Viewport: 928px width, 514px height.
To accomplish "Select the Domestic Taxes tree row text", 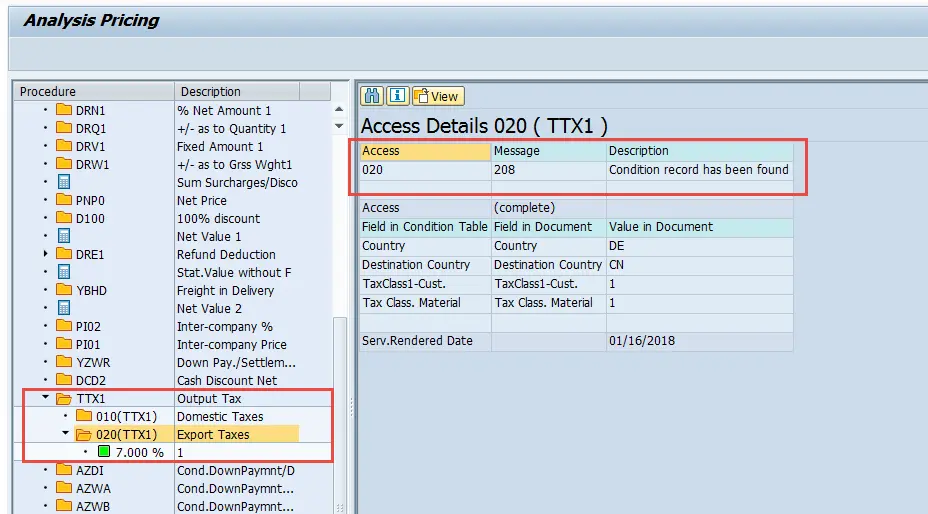I will [x=220, y=416].
